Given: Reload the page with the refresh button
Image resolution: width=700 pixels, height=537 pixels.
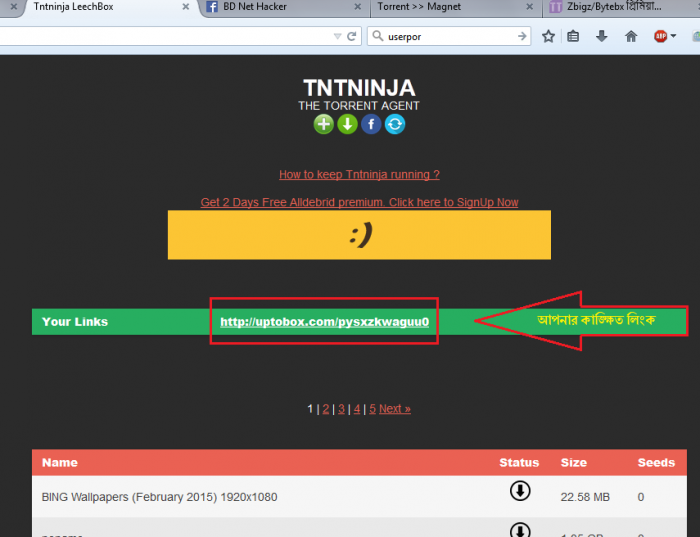Looking at the screenshot, I should point(352,36).
